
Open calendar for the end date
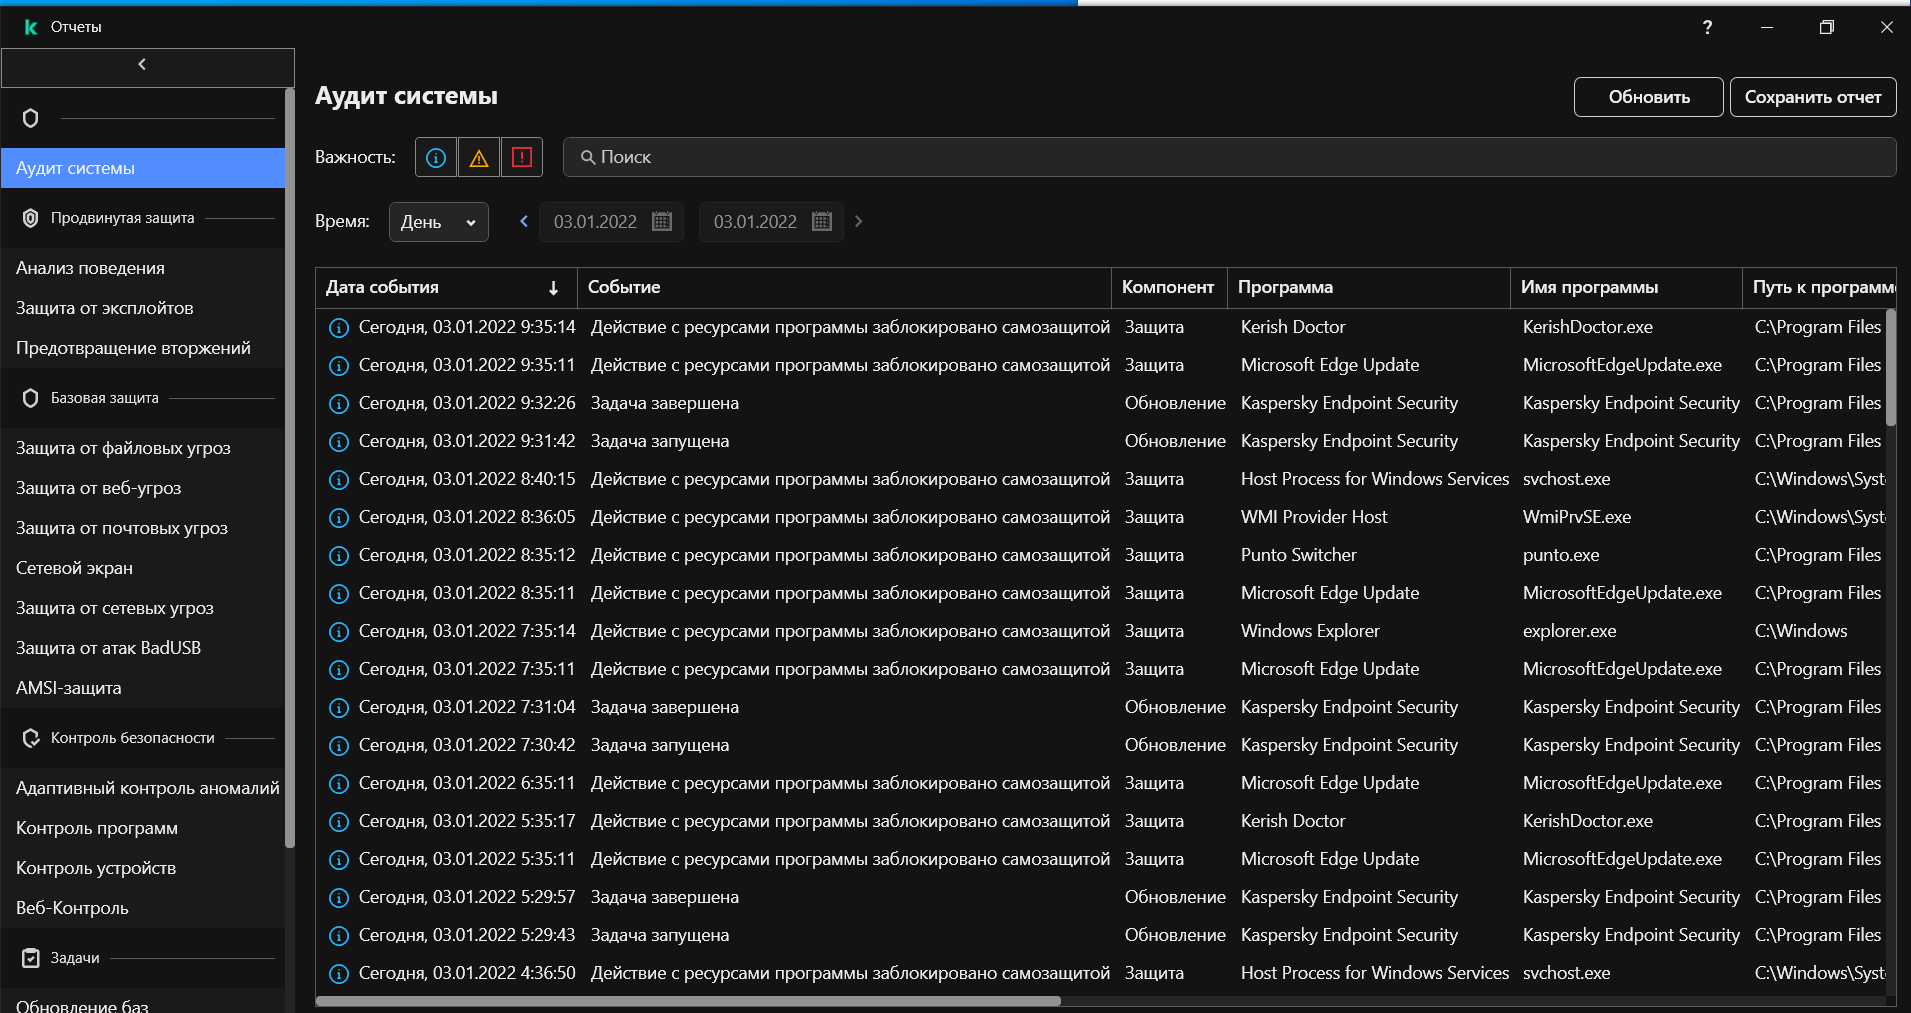pos(822,221)
